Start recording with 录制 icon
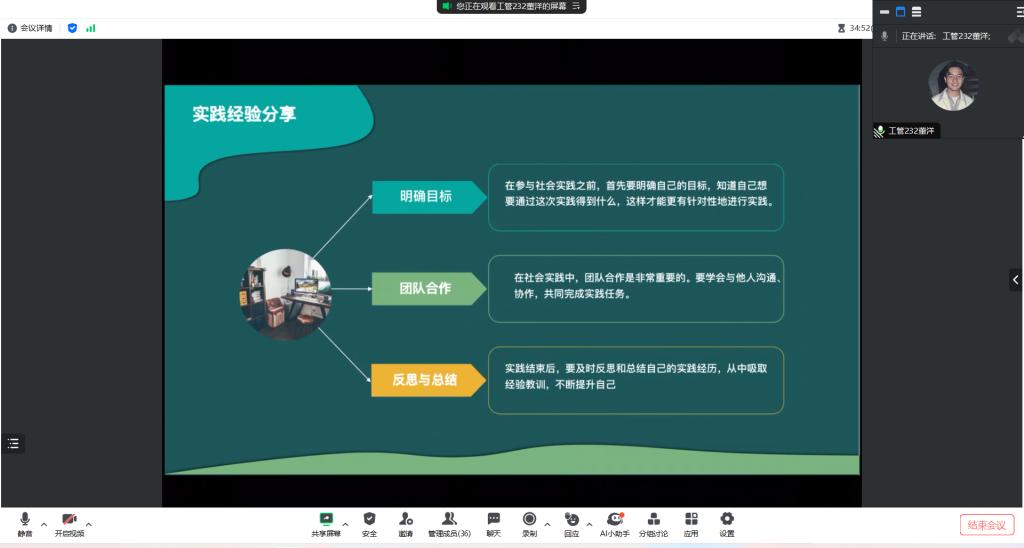This screenshot has height=548, width=1024. coord(529,523)
